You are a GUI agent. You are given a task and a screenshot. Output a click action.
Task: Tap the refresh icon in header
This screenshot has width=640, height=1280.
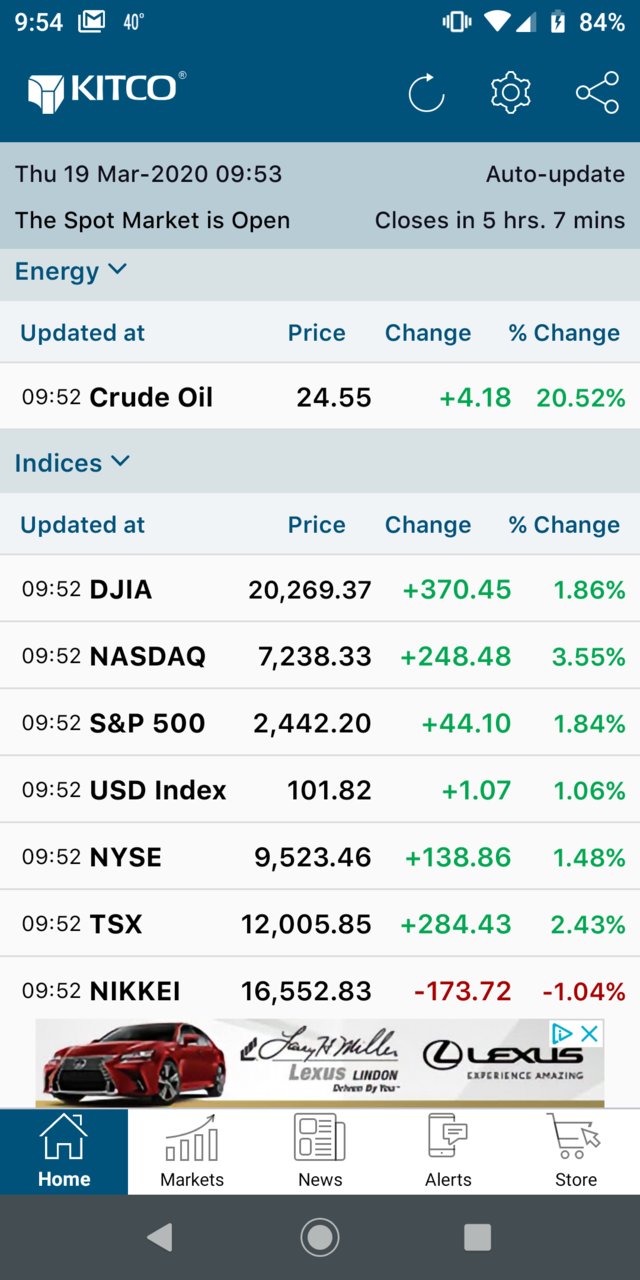tap(426, 93)
